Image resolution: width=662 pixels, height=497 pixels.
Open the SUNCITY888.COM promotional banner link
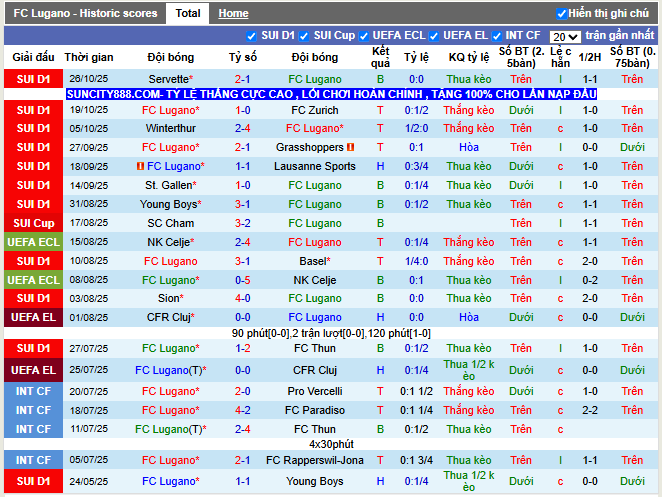click(x=330, y=94)
